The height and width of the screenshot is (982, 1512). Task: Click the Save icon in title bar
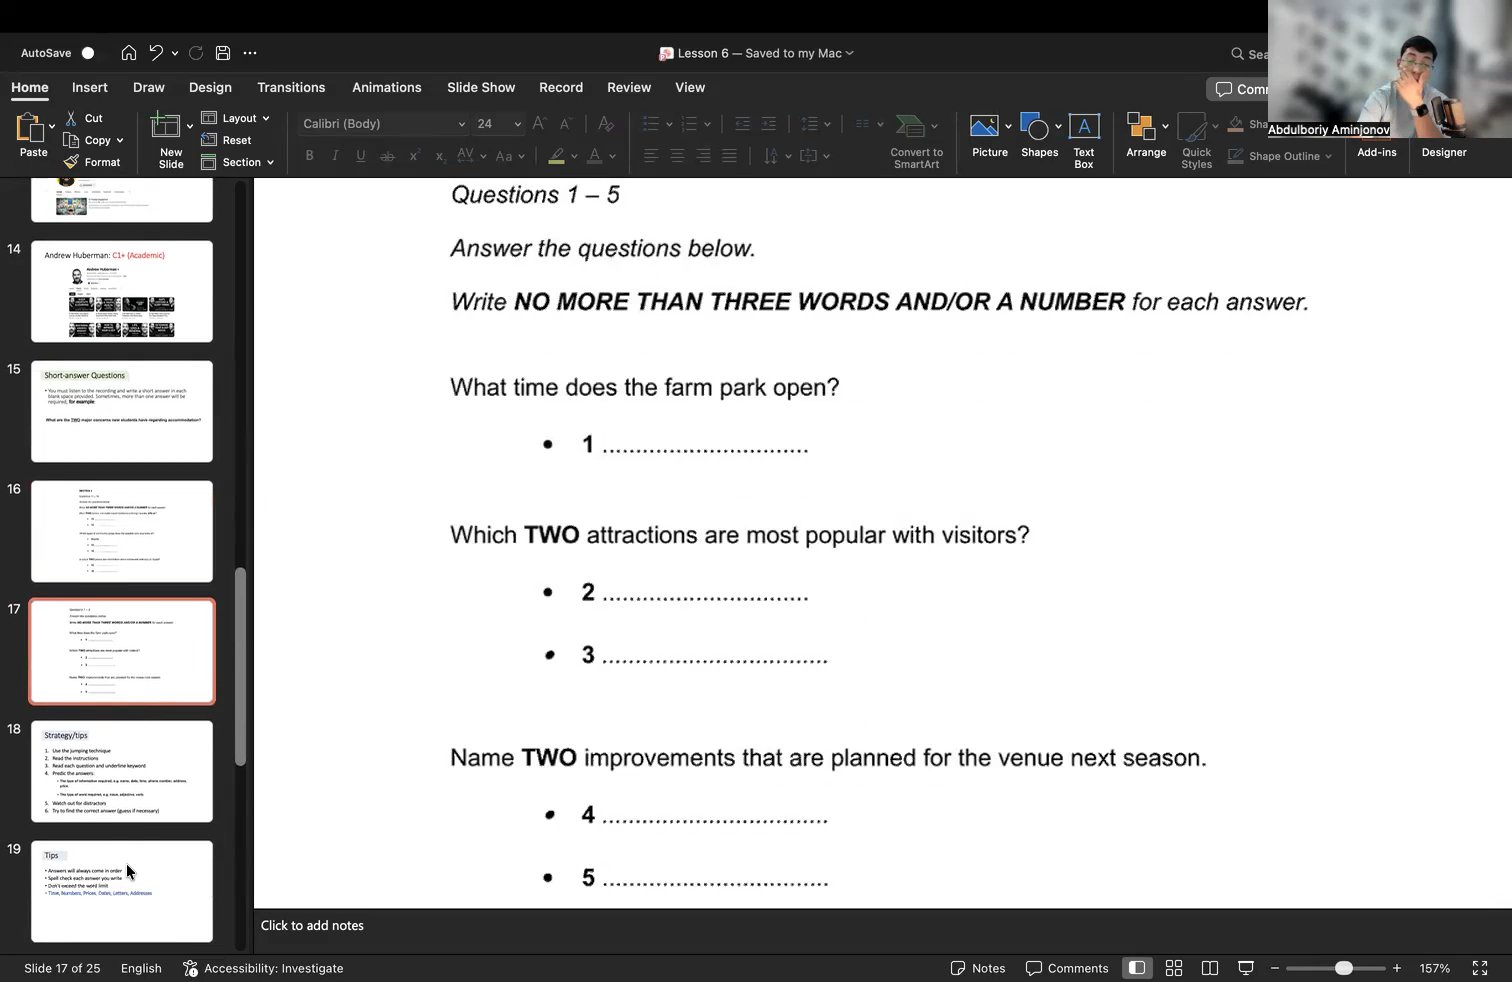click(223, 53)
